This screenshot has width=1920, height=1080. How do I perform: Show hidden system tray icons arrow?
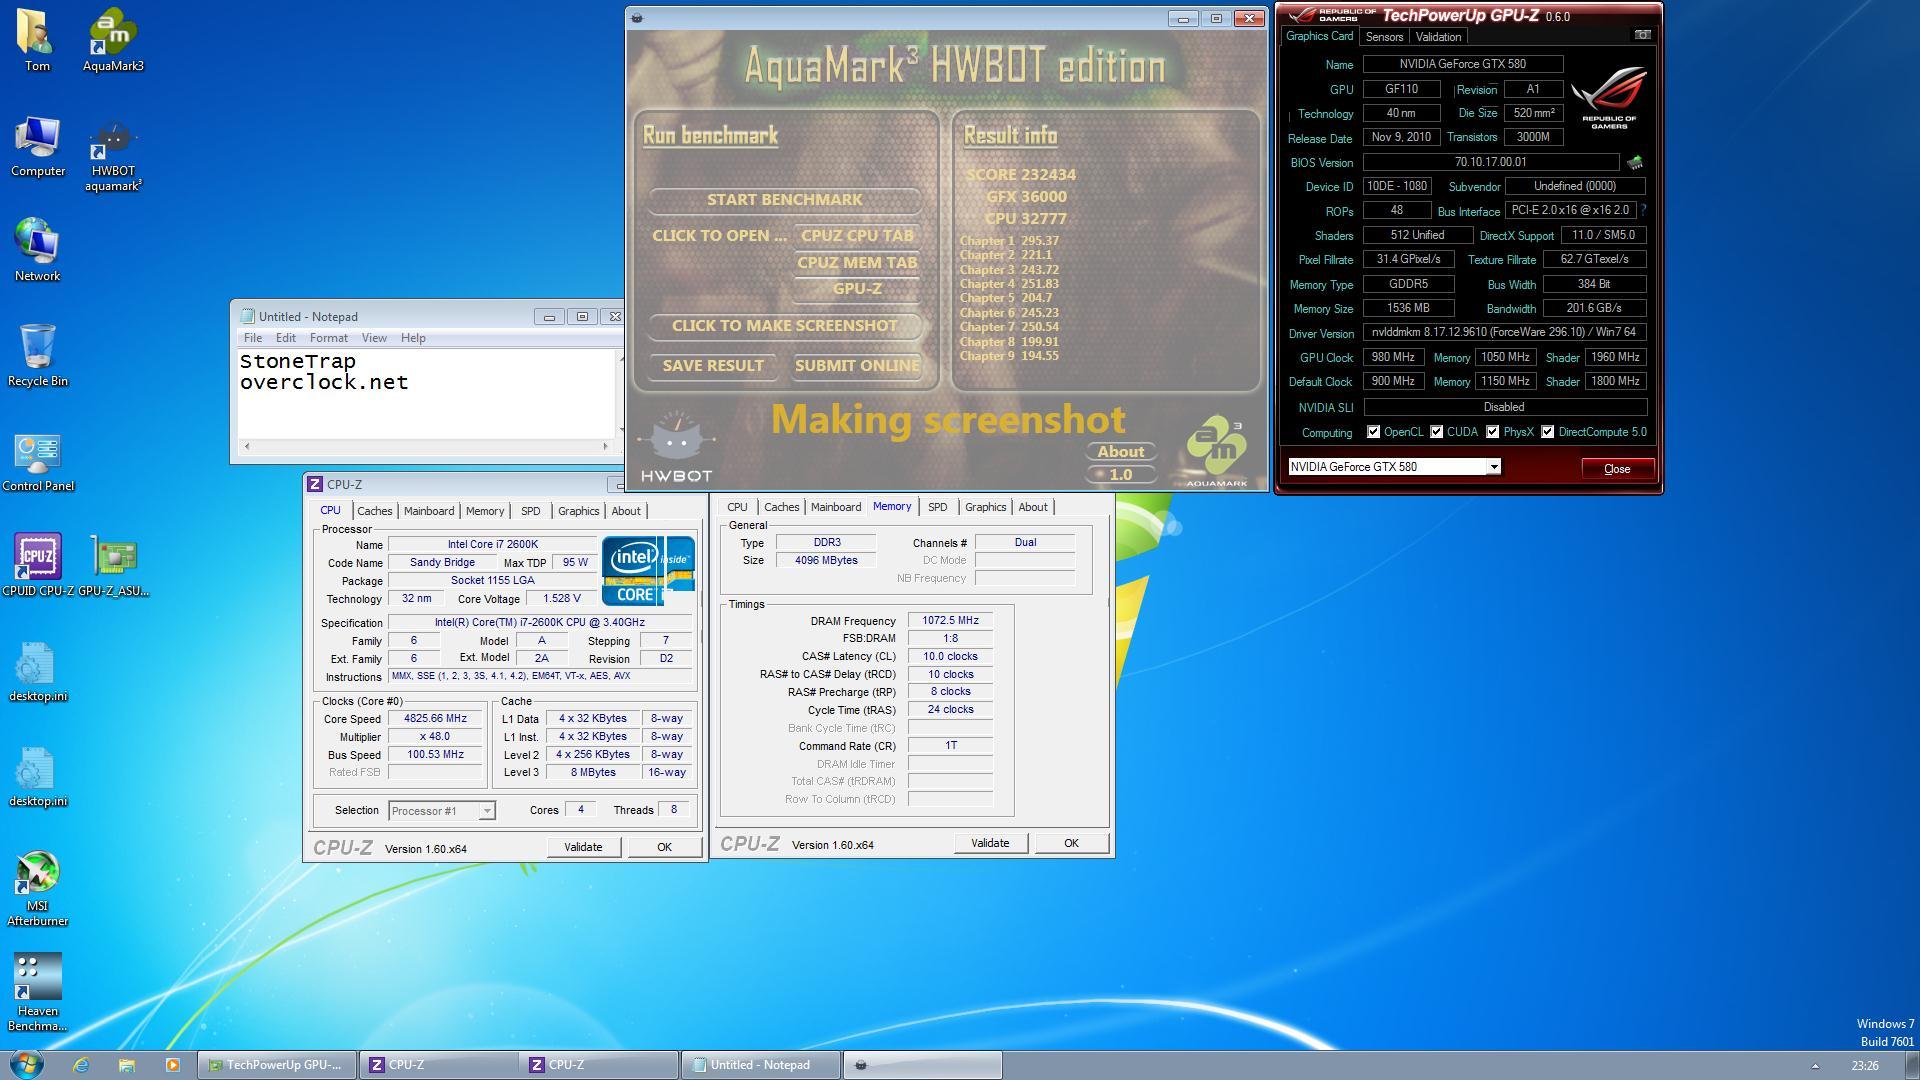pos(1815,1066)
